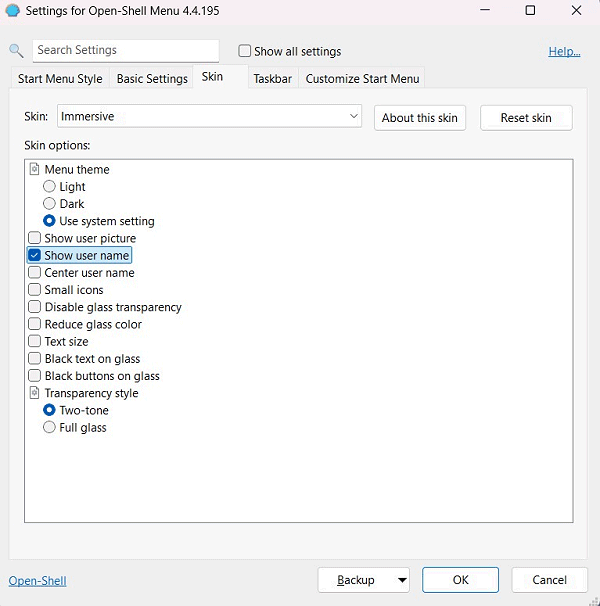
Task: Toggle the Show all settings checkbox
Action: tap(245, 51)
